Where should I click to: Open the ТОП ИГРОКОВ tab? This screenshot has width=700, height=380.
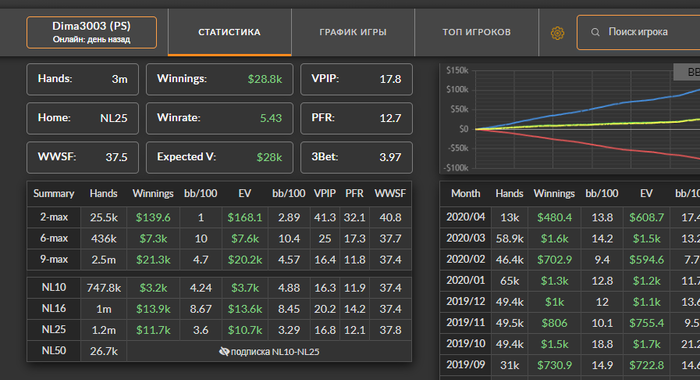[476, 32]
